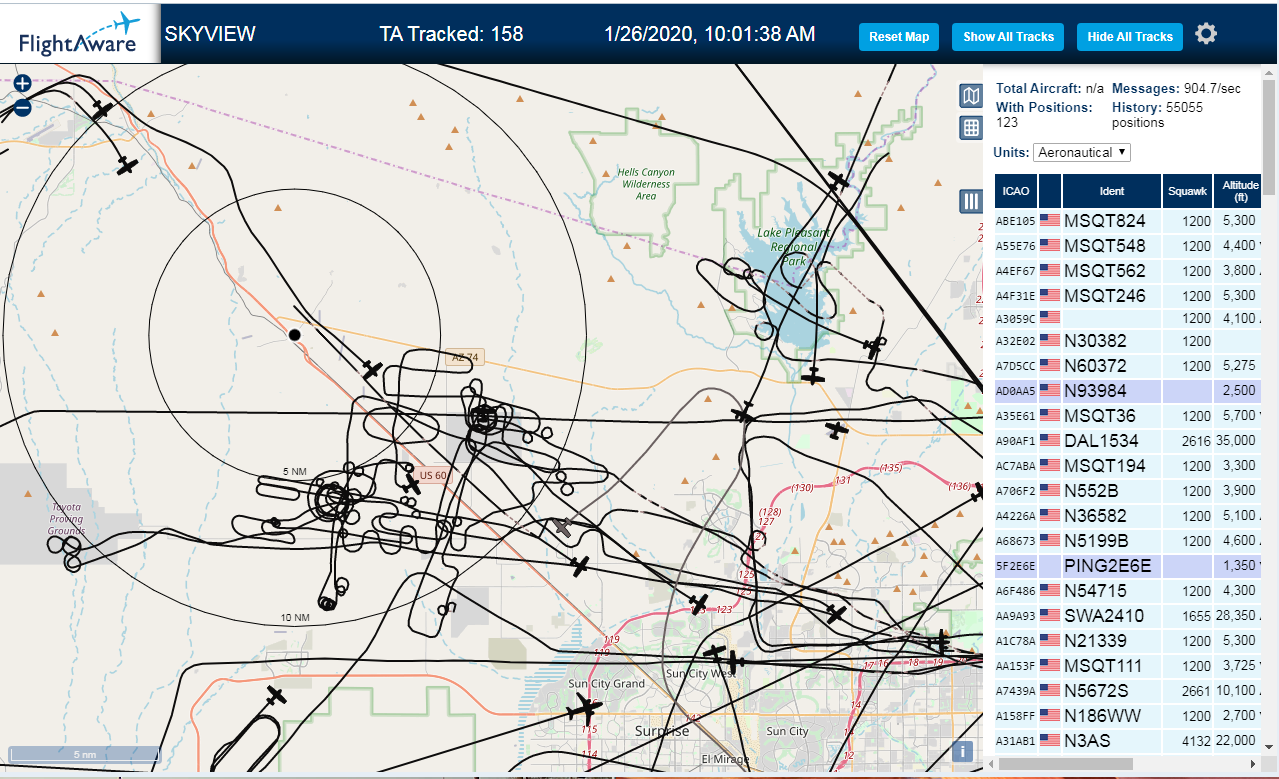Select the N5199B aircraft row
The width and height of the screenshot is (1279, 779).
click(x=1128, y=541)
